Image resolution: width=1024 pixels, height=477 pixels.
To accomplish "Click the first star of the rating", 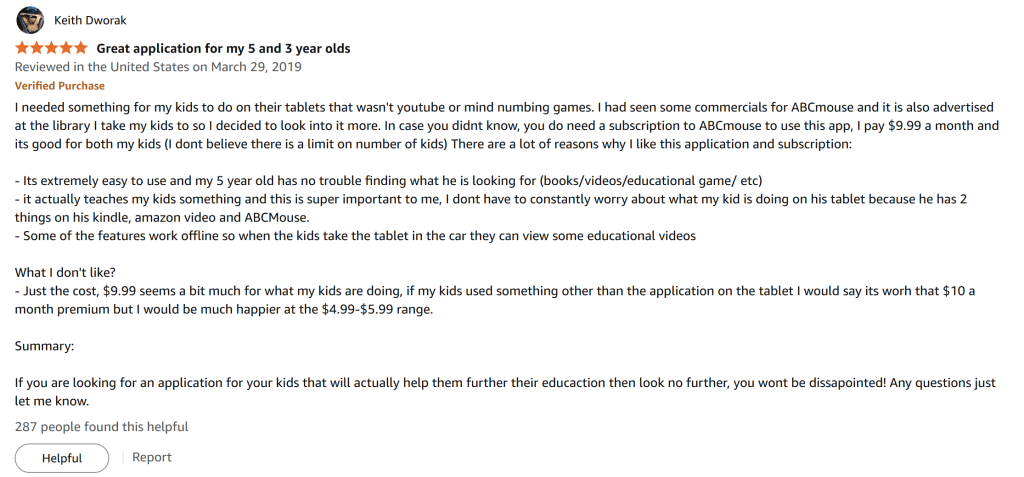I will (x=22, y=48).
